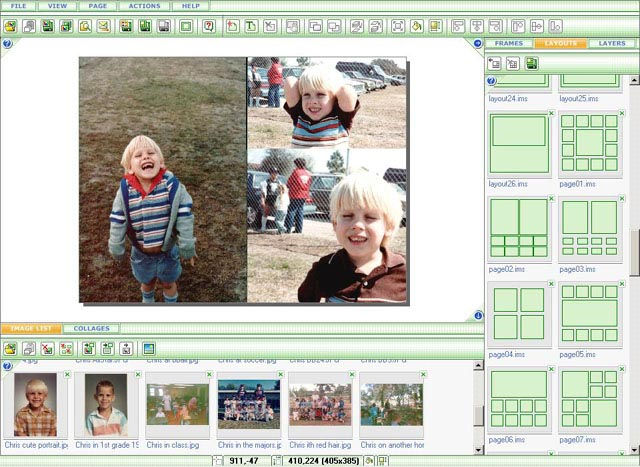
Task: Click the layouts panel scrollbar down arrow
Action: (x=634, y=449)
